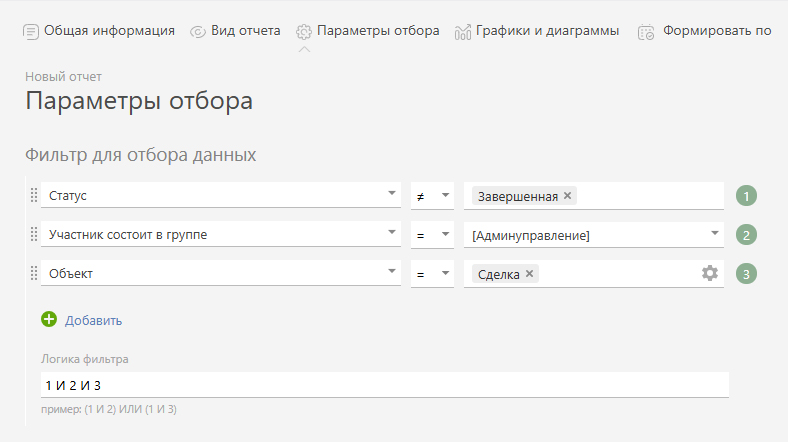Viewport: 788px width, 442px height.
Task: Expand Участник состоит в группе field dropdown
Action: pos(391,232)
